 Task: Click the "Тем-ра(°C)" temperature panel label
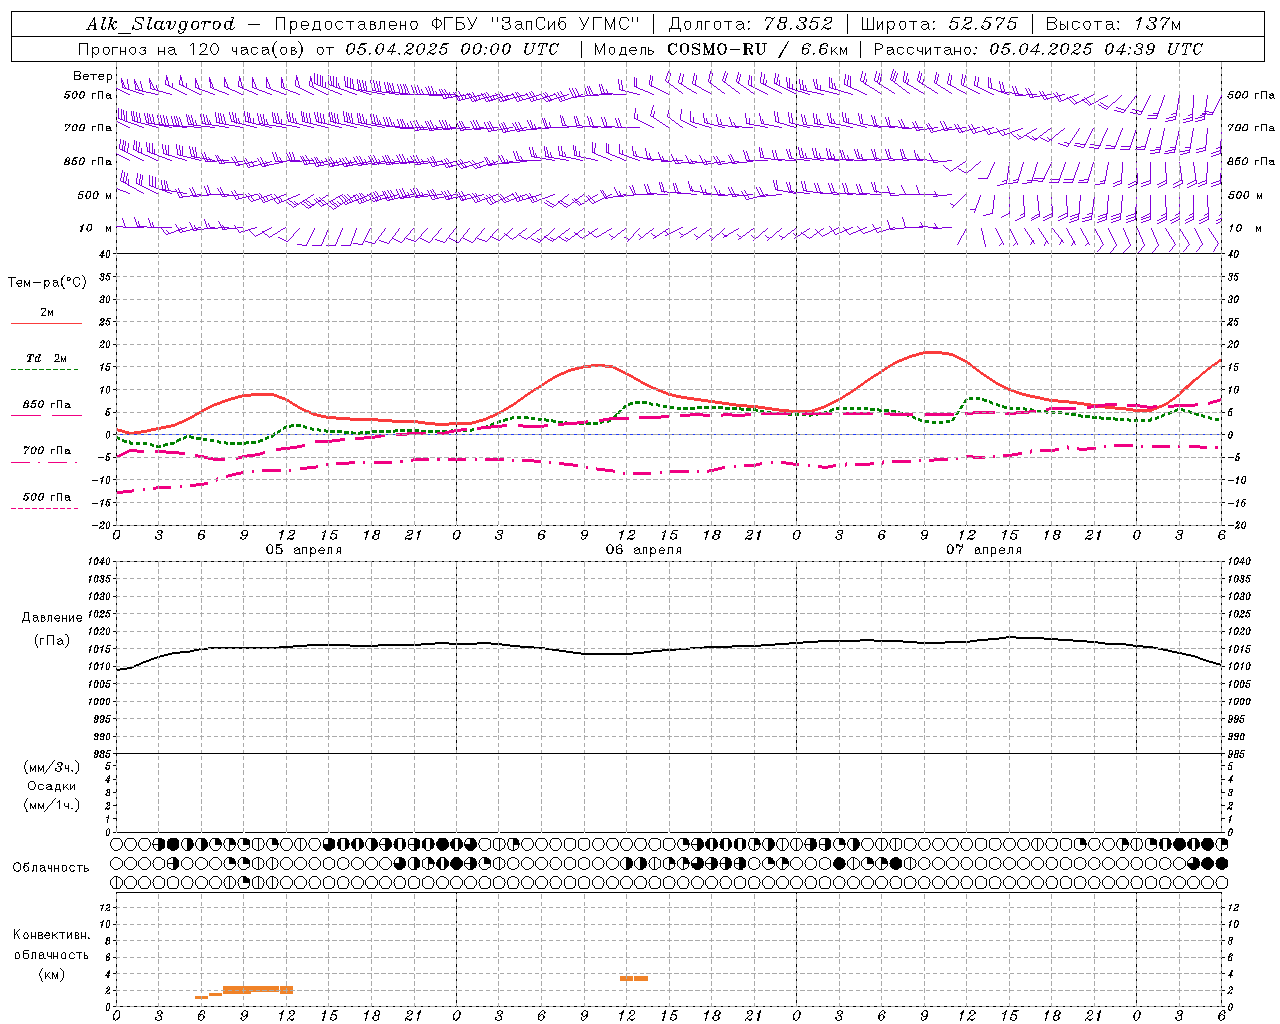pyautogui.click(x=47, y=283)
